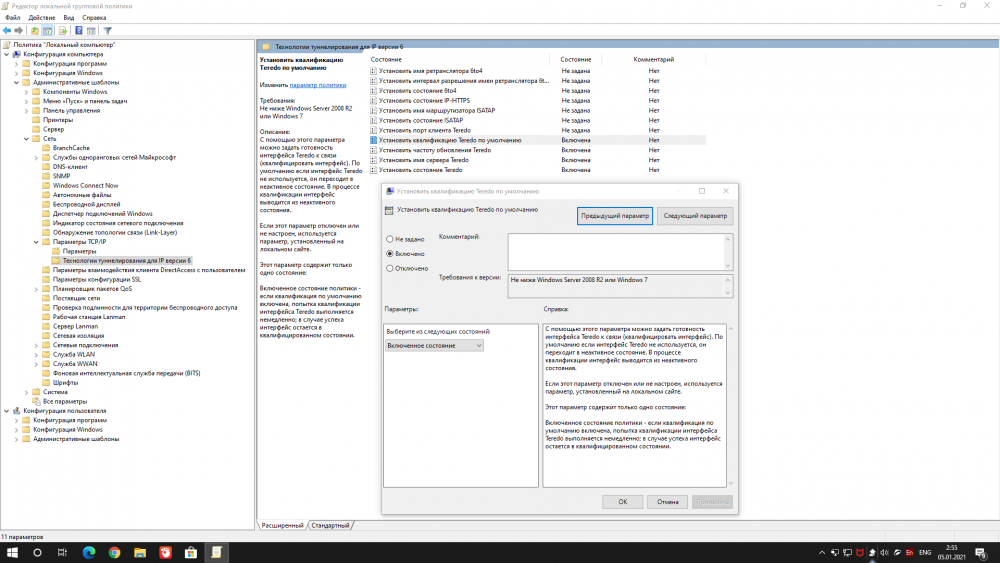Switch to the 'Стандартный' tab

coord(330,525)
